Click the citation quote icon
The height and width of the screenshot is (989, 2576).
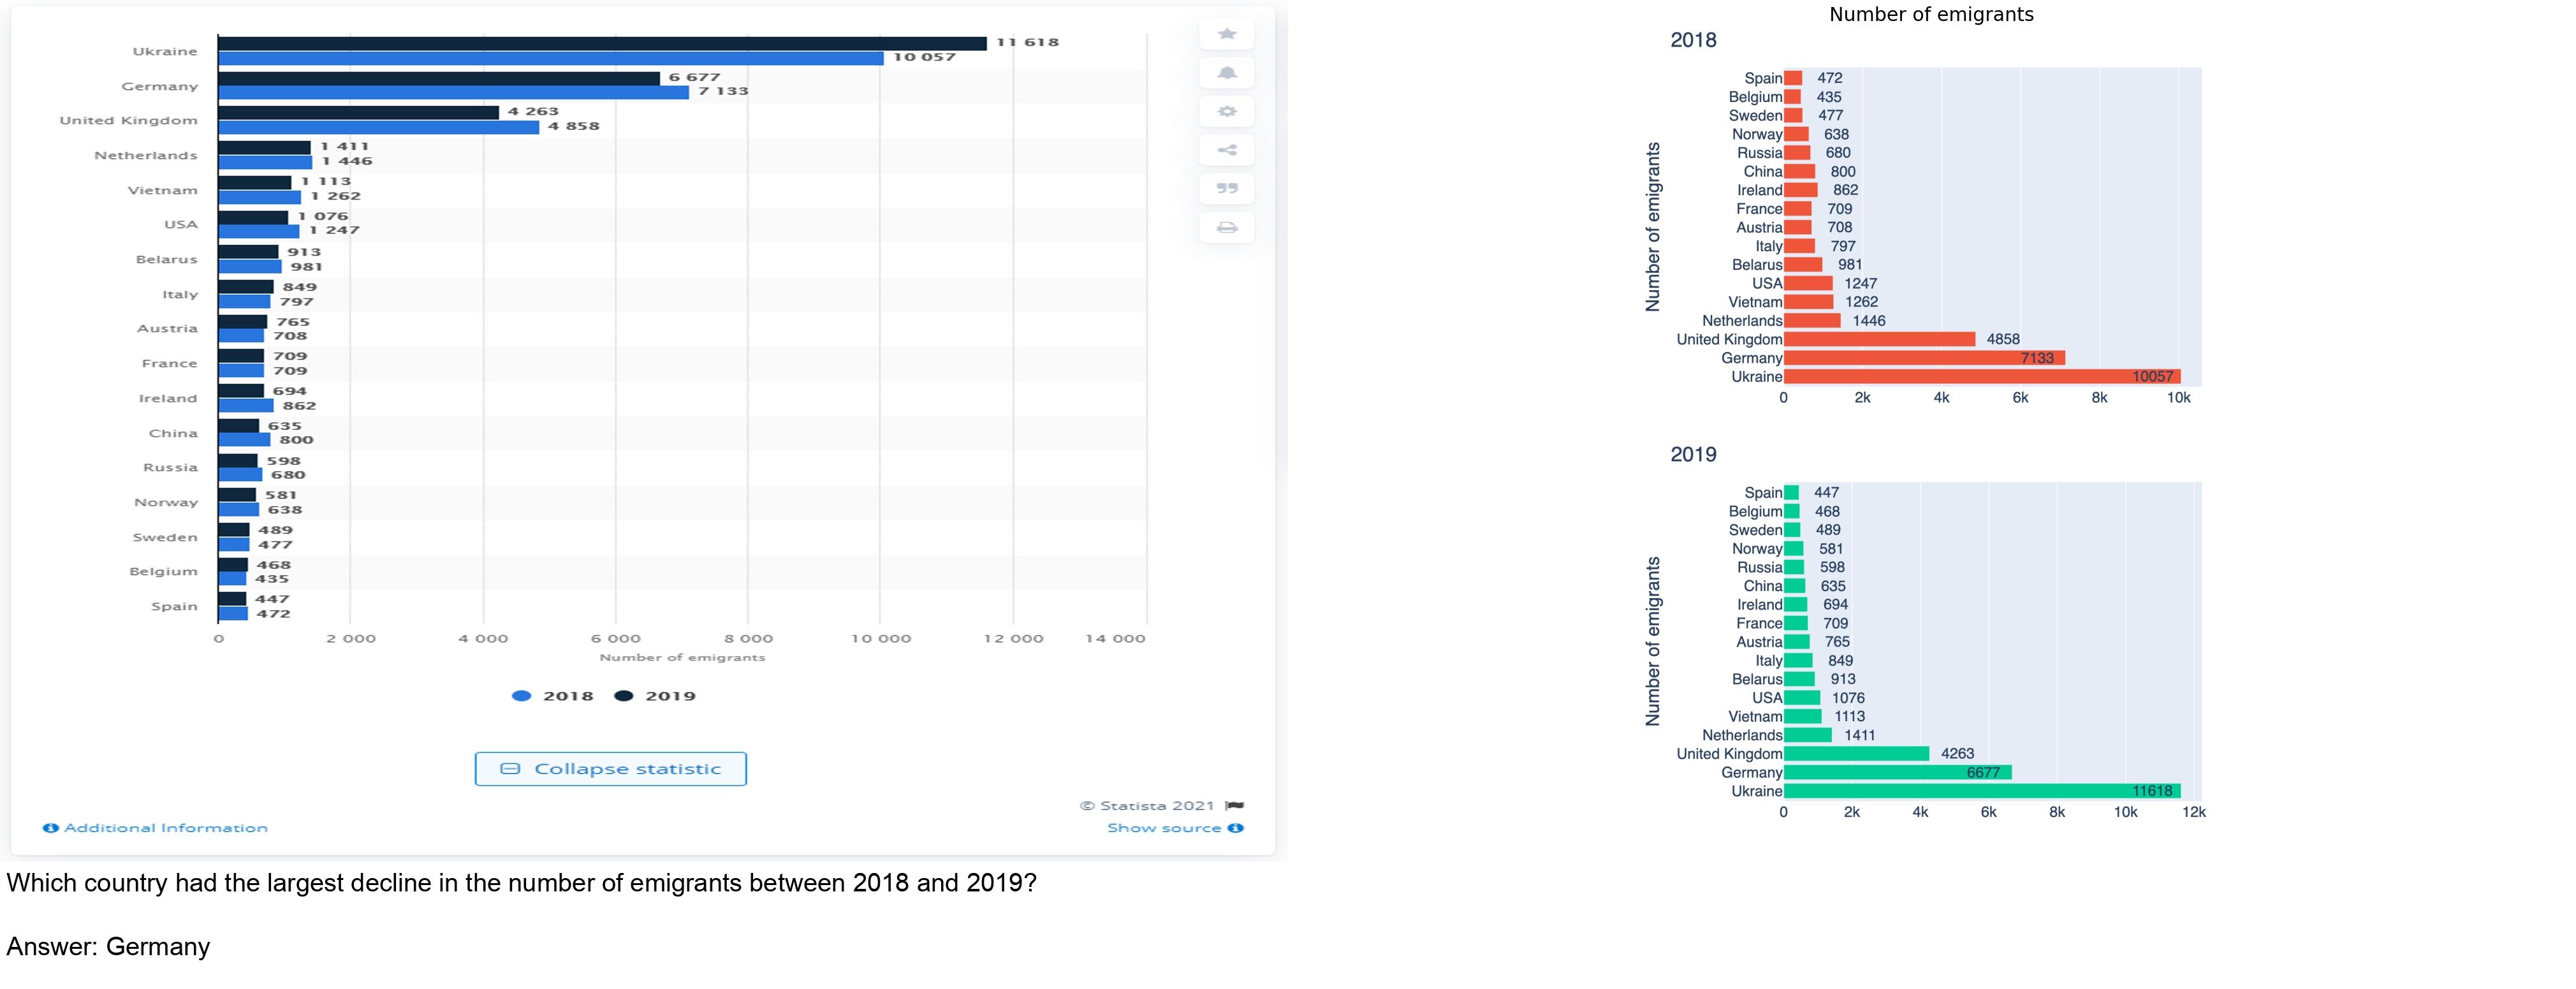[1227, 188]
